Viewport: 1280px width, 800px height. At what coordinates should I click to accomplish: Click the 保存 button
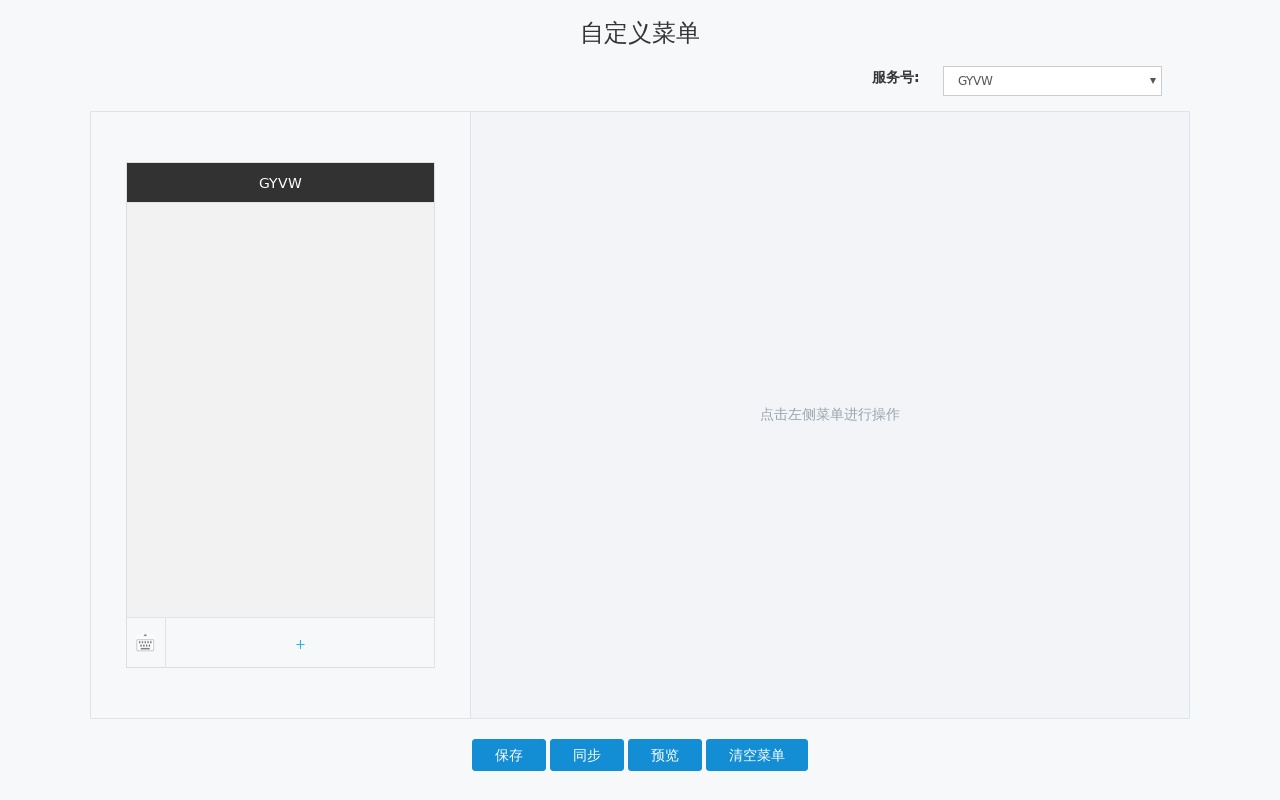tap(509, 755)
